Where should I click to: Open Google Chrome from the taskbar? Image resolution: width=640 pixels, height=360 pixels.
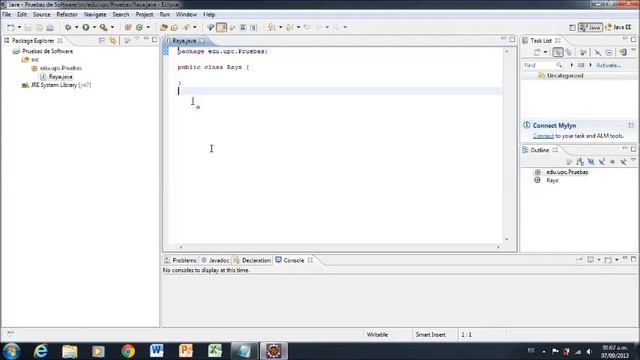(128, 351)
